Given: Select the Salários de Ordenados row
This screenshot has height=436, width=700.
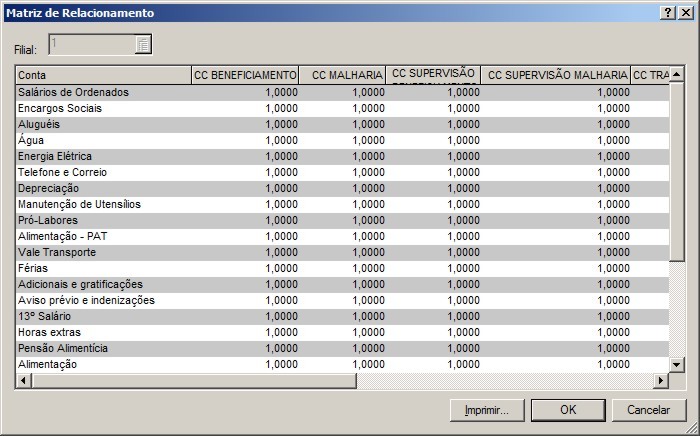Looking at the screenshot, I should click(103, 92).
